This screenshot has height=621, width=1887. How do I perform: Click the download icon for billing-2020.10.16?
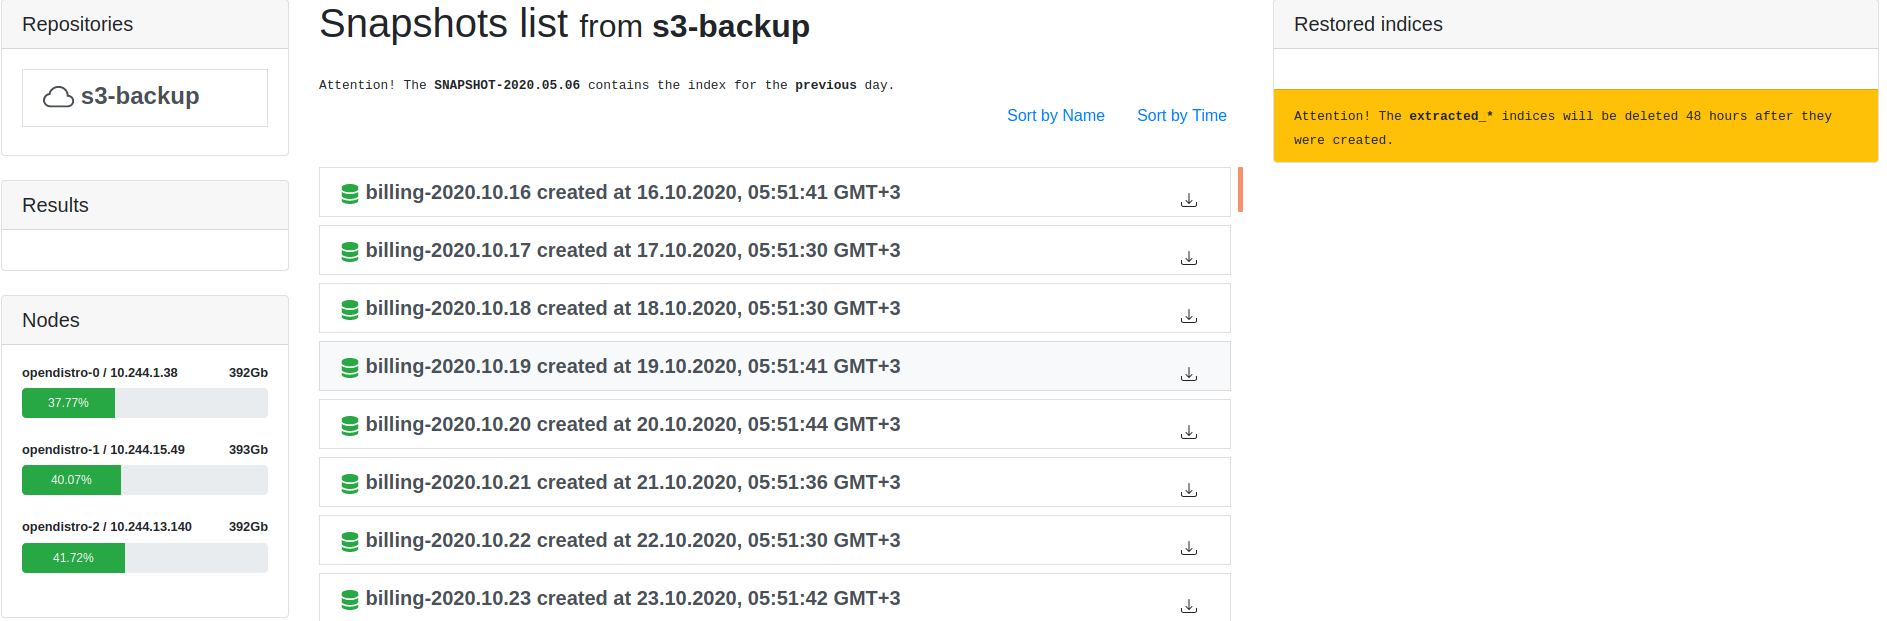tap(1188, 200)
